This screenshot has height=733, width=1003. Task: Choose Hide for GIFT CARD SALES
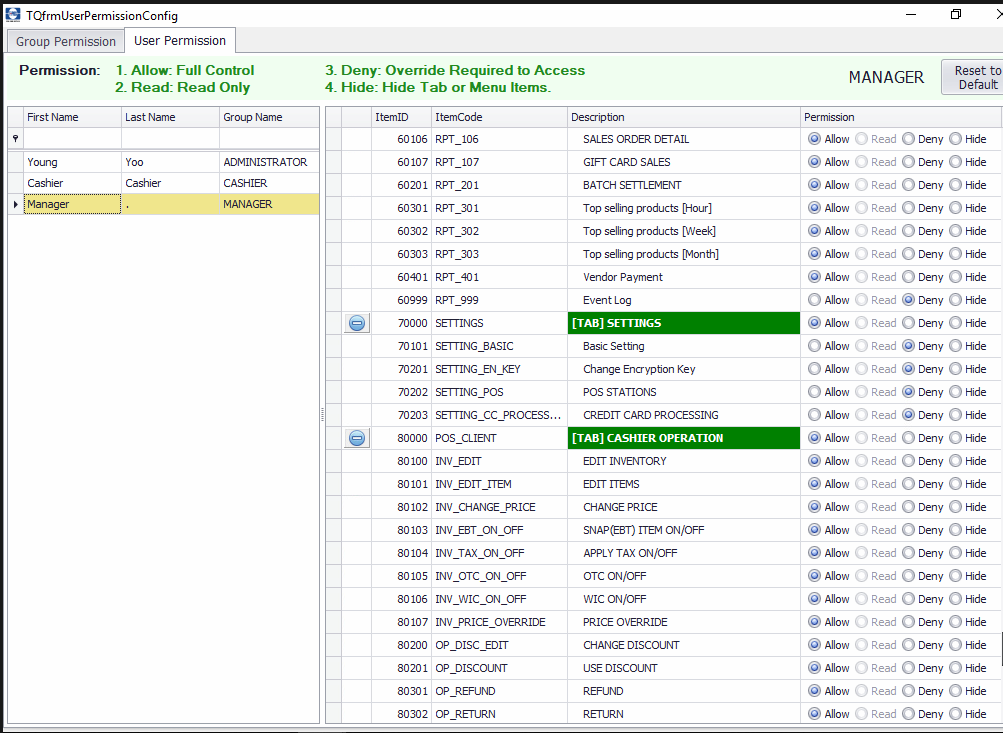click(955, 162)
